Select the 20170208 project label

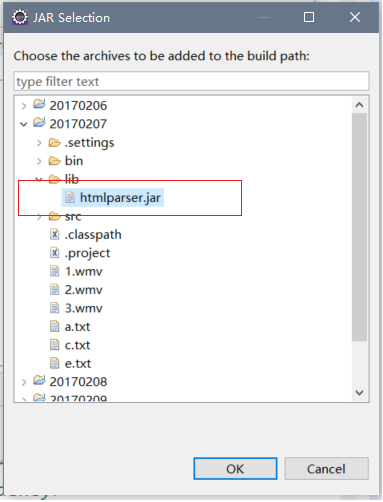[x=78, y=382]
